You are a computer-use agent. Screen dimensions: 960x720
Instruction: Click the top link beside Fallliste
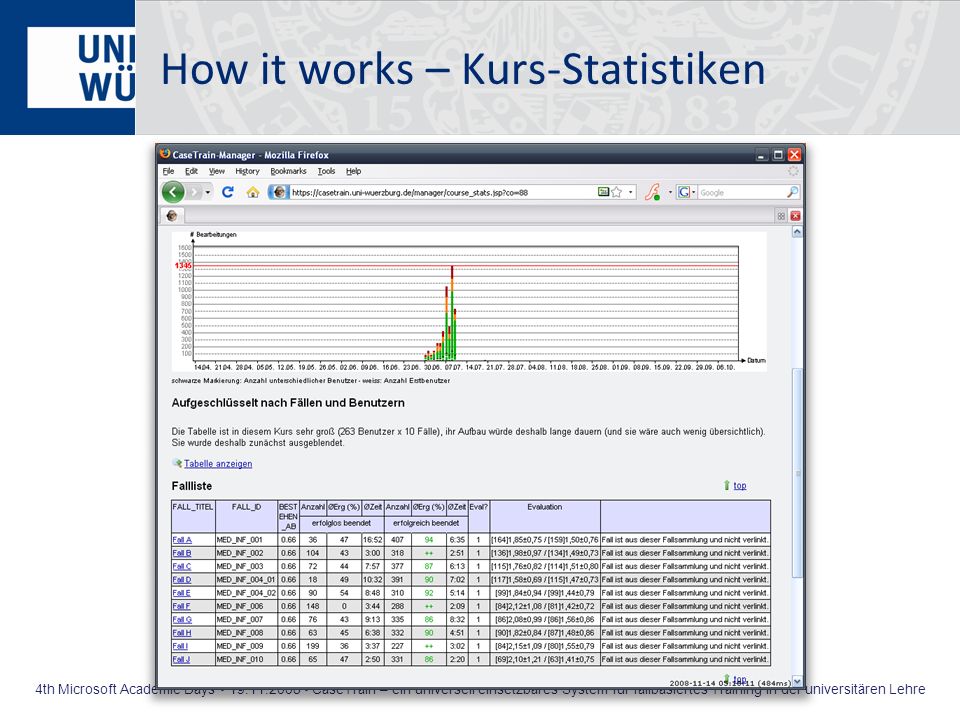740,486
